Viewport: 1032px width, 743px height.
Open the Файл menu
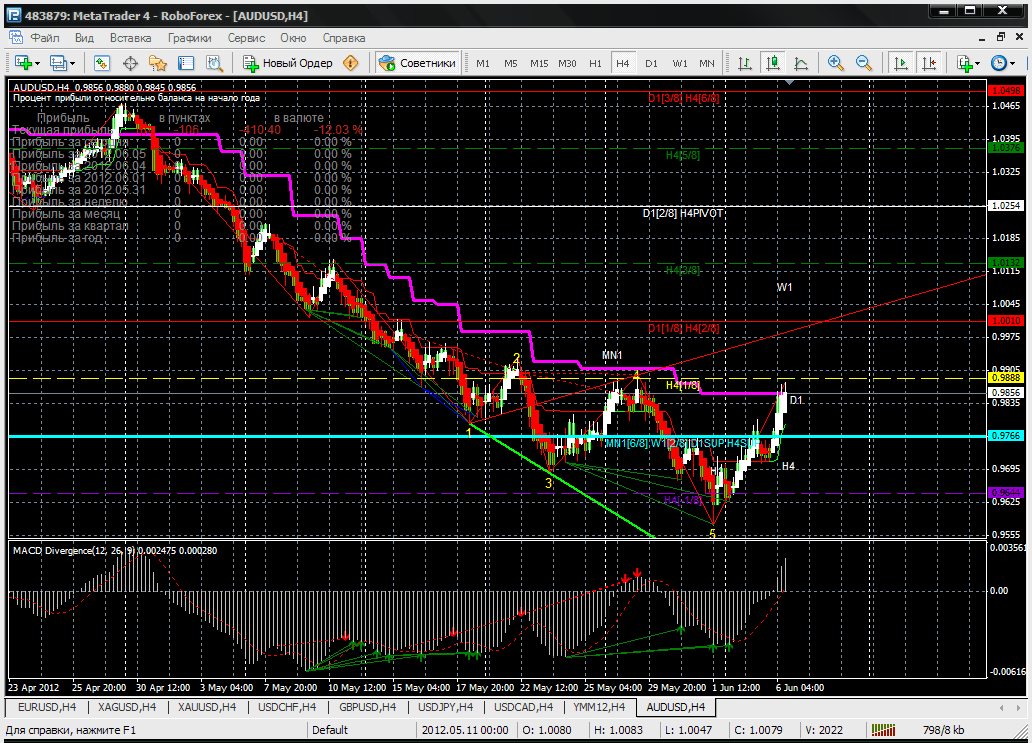click(x=45, y=38)
